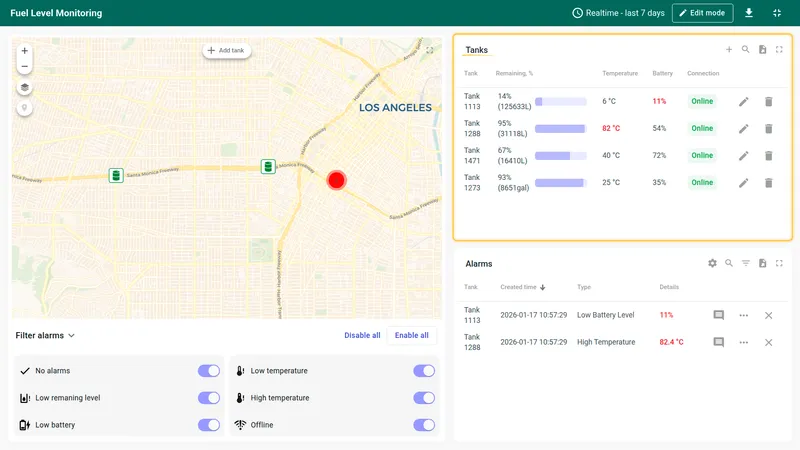This screenshot has width=800, height=450.
Task: Toggle the Low battery filter switch
Action: click(x=209, y=425)
